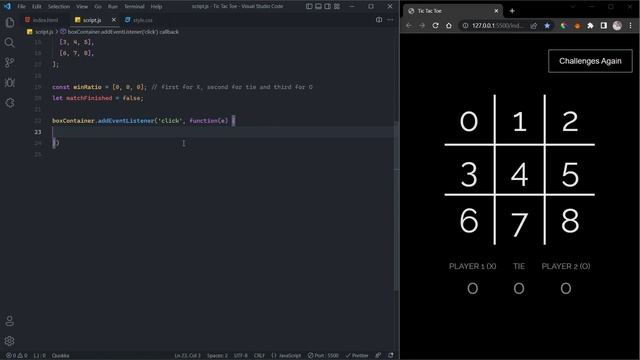Open the Terminal menu
Screen dimensions: 640x360
click(x=134, y=7)
